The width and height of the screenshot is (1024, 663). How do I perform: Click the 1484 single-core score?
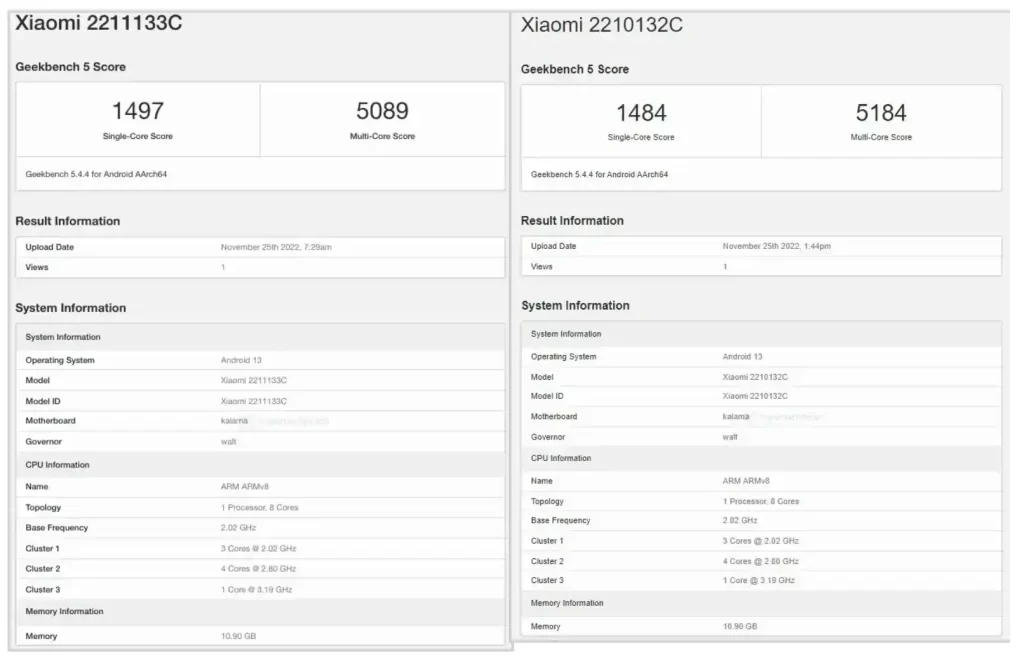coord(641,113)
